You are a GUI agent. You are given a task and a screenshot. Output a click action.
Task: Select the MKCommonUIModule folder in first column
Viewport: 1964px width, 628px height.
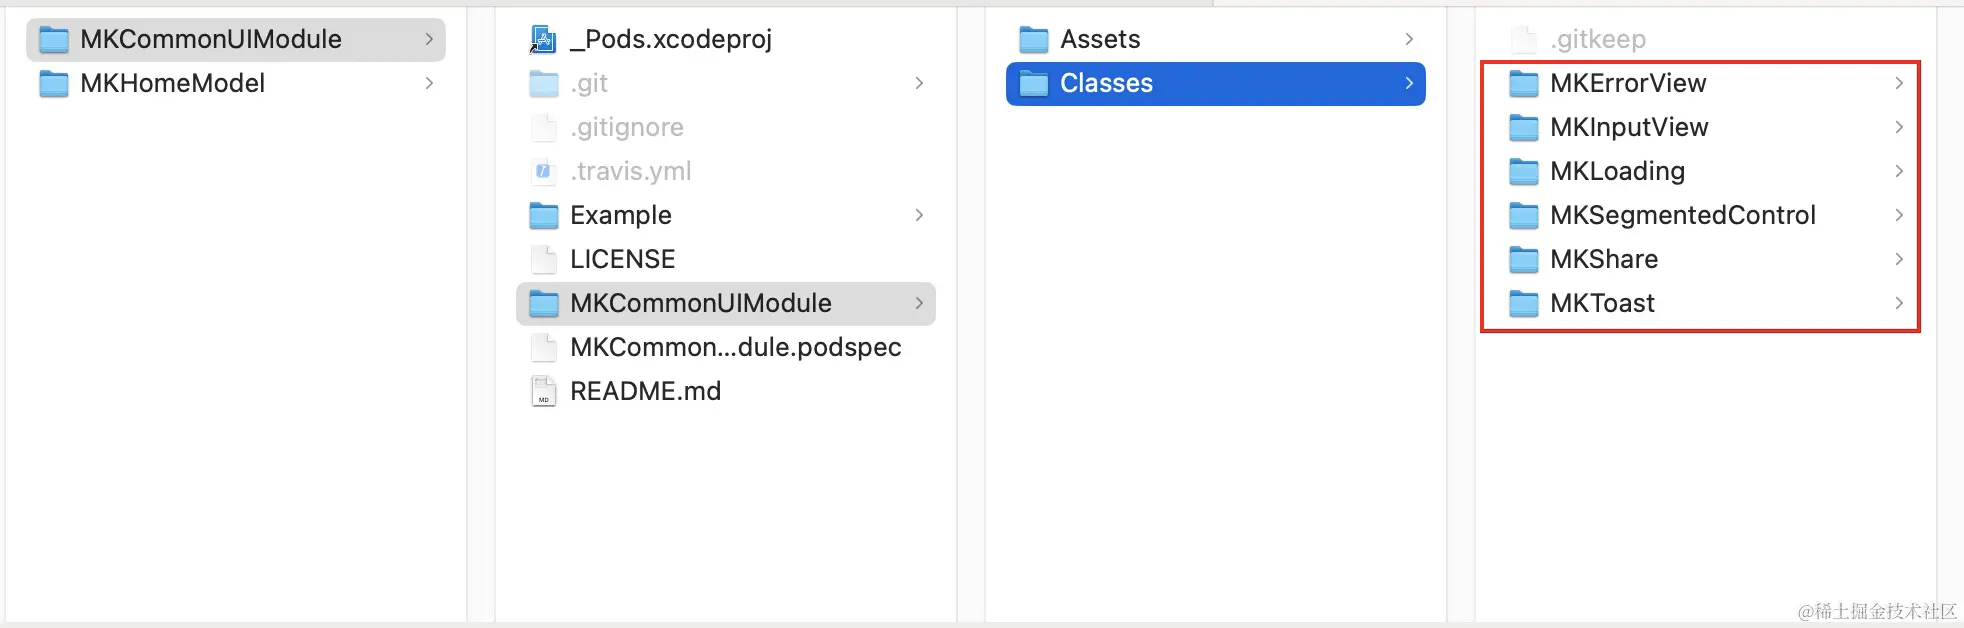point(235,39)
